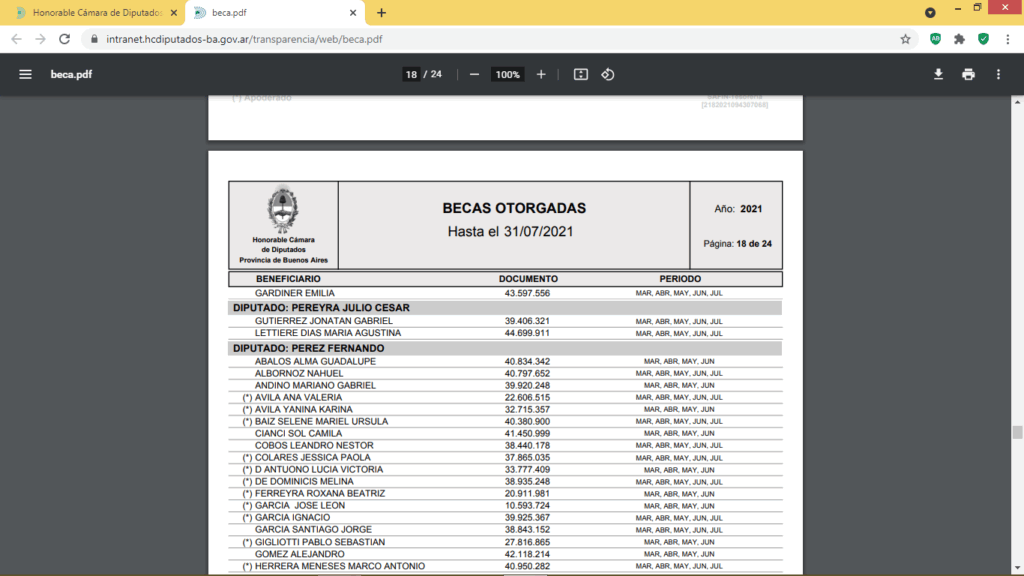1024x576 pixels.
Task: Click the scrollbar up arrow
Action: click(1017, 103)
